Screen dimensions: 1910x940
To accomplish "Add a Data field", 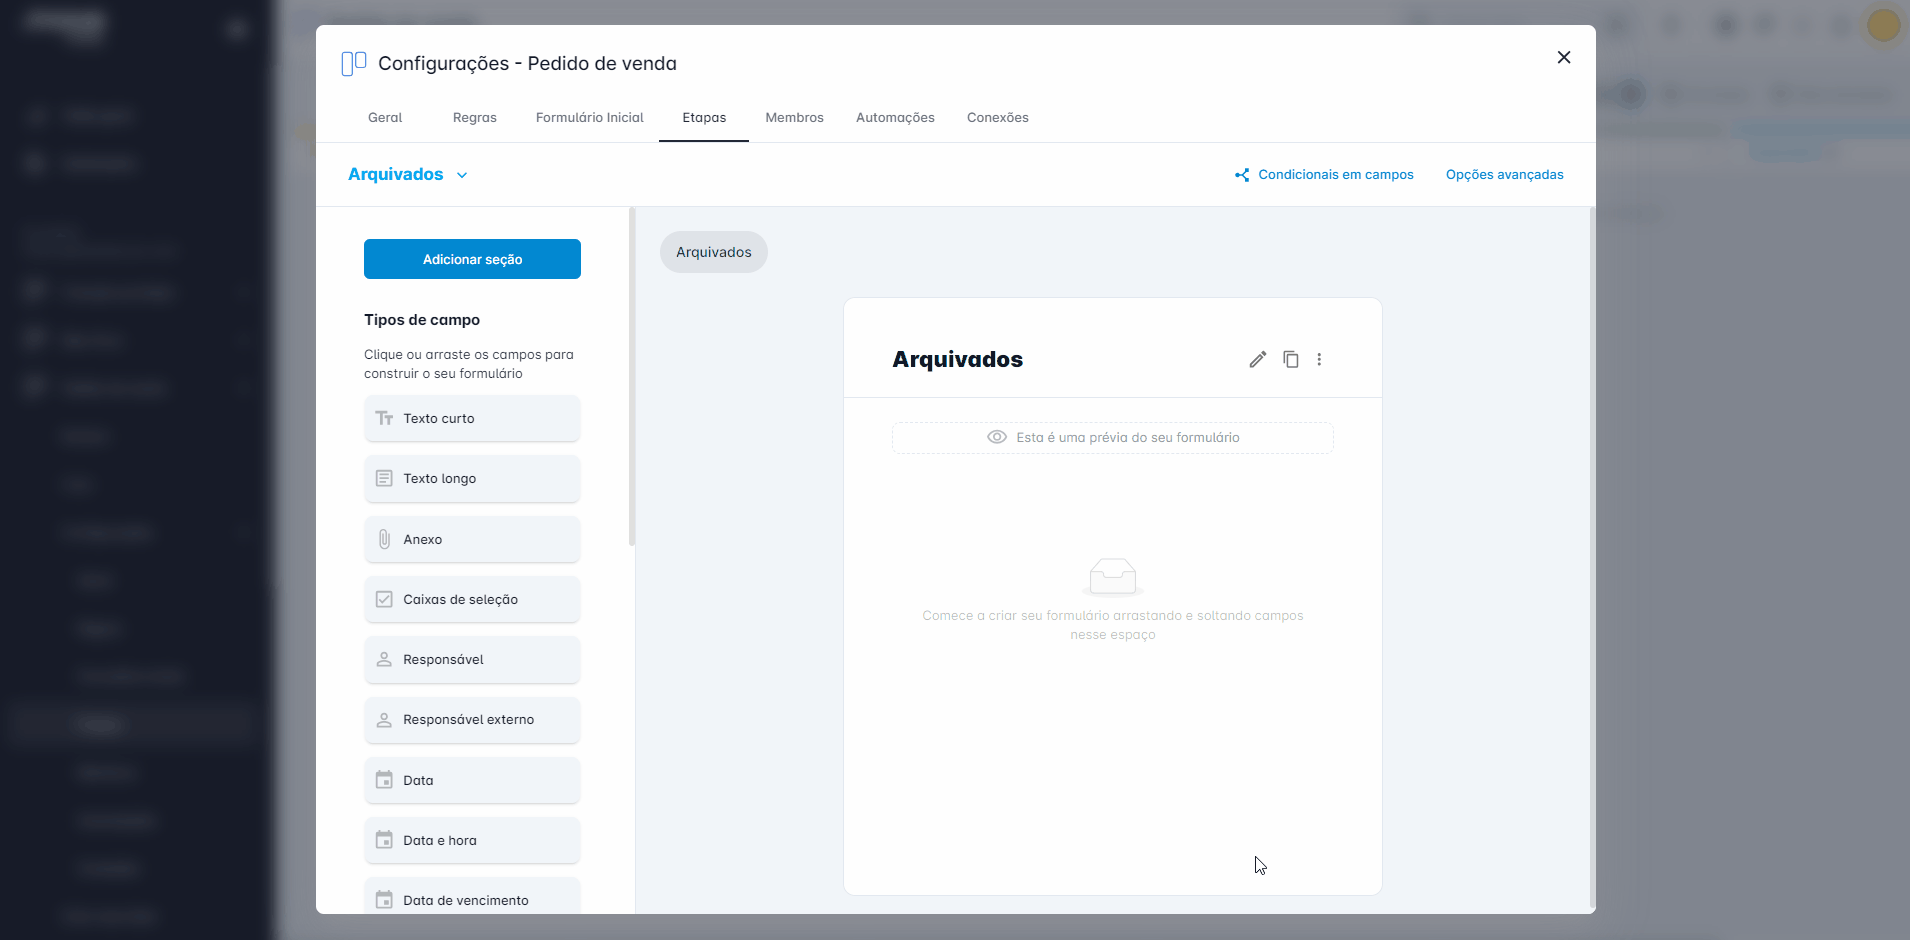I will point(472,780).
